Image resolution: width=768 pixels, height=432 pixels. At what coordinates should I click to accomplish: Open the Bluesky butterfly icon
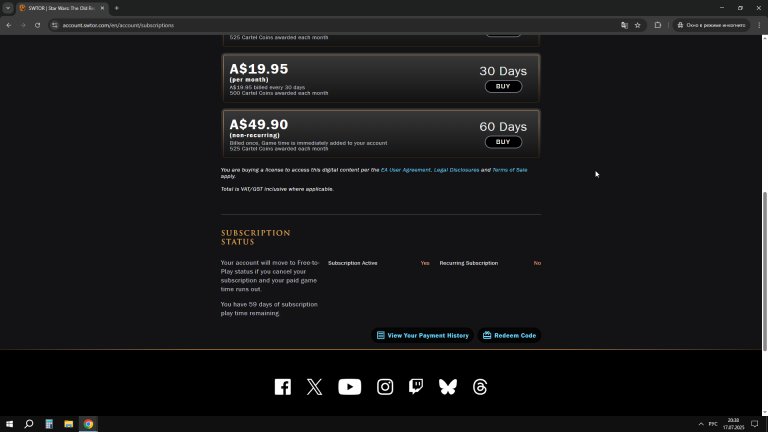coord(448,387)
